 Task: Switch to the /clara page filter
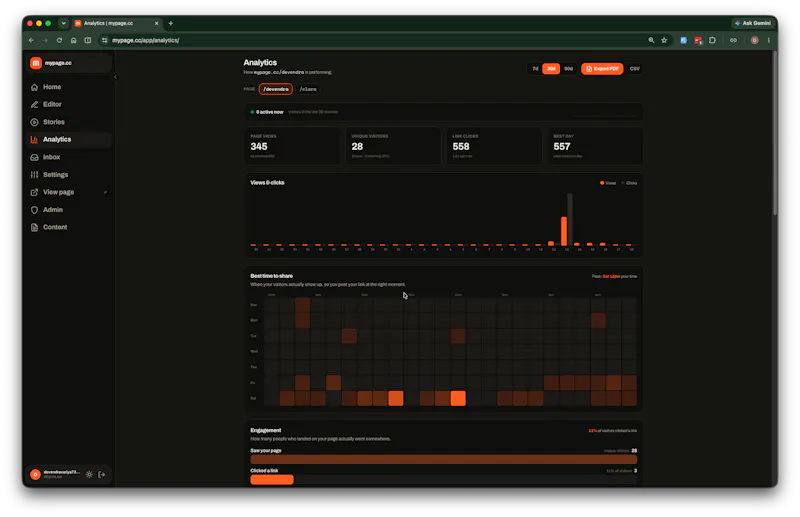point(308,89)
